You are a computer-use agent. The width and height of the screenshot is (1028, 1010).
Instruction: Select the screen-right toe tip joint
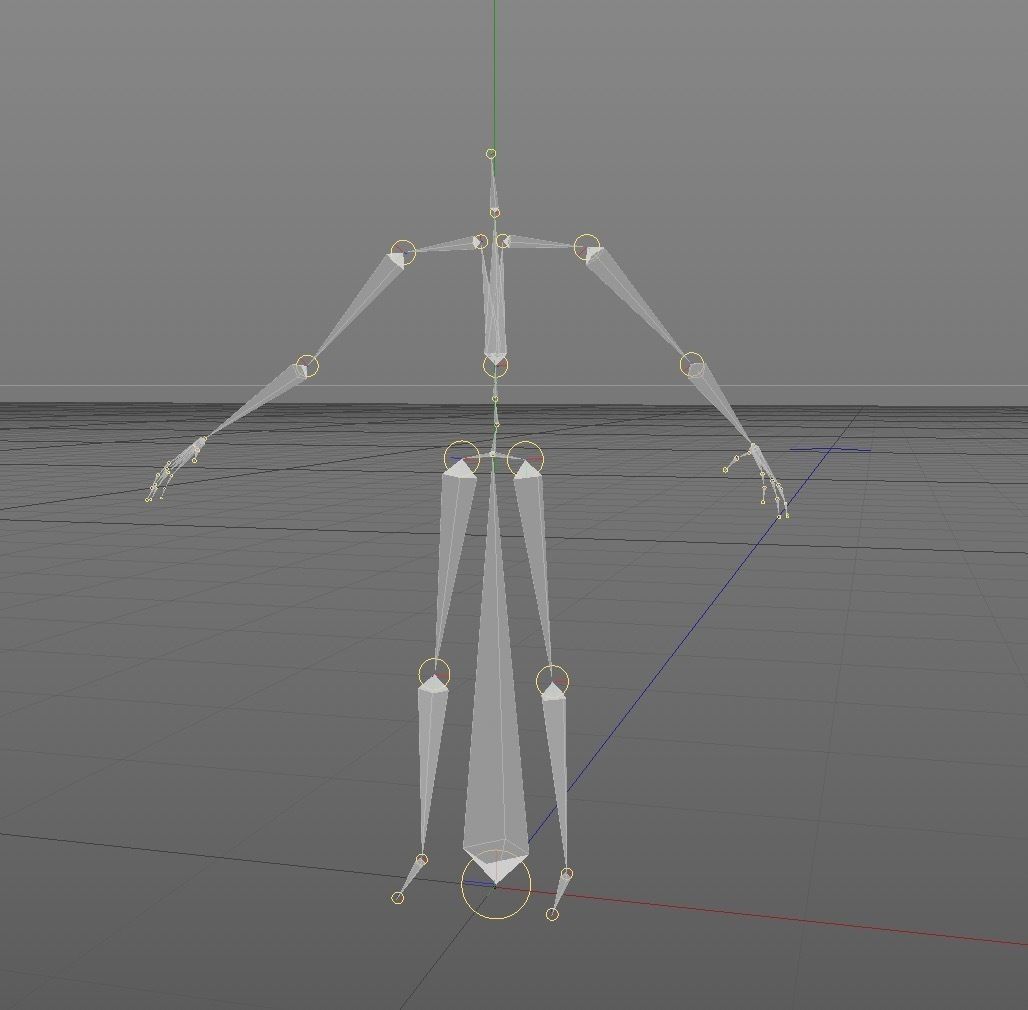pyautogui.click(x=552, y=914)
